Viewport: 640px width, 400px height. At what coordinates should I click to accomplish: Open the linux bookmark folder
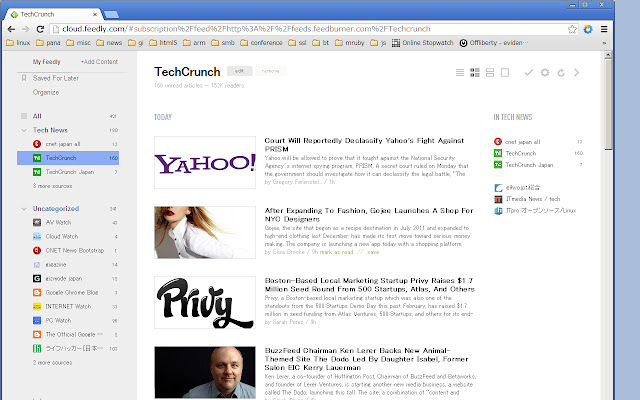(18, 42)
